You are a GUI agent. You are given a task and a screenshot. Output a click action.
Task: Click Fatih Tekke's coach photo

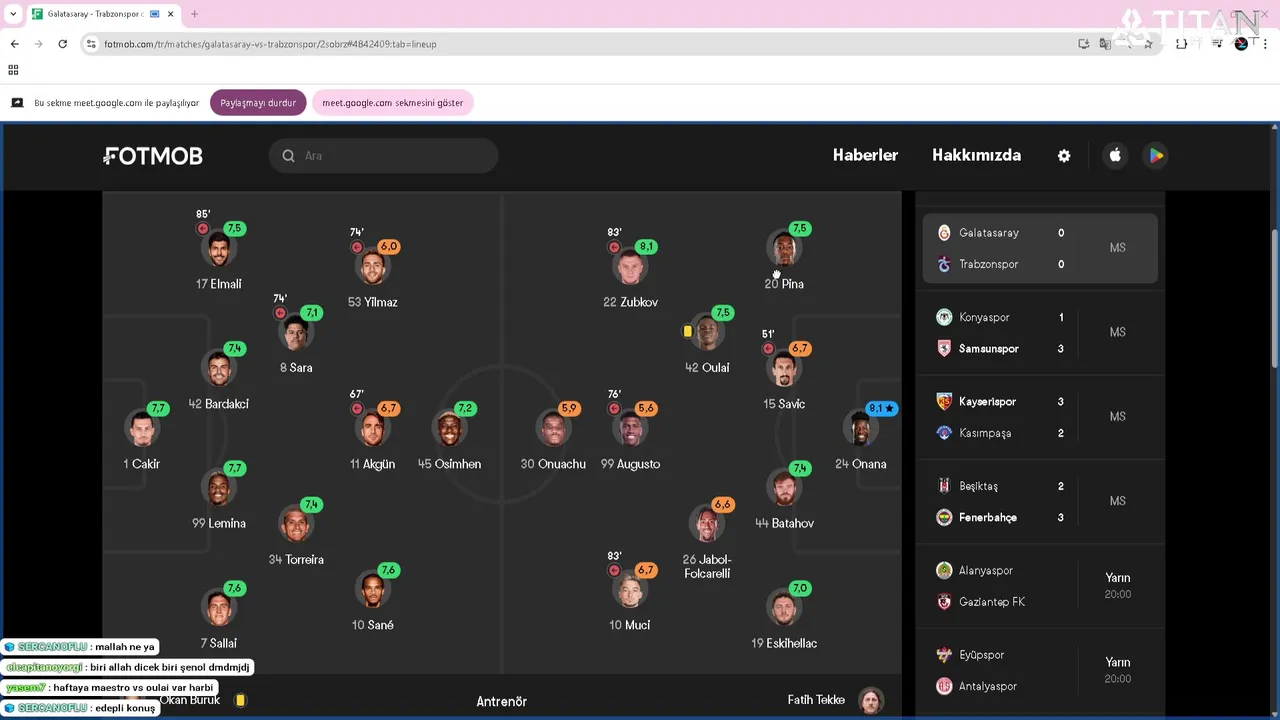871,700
